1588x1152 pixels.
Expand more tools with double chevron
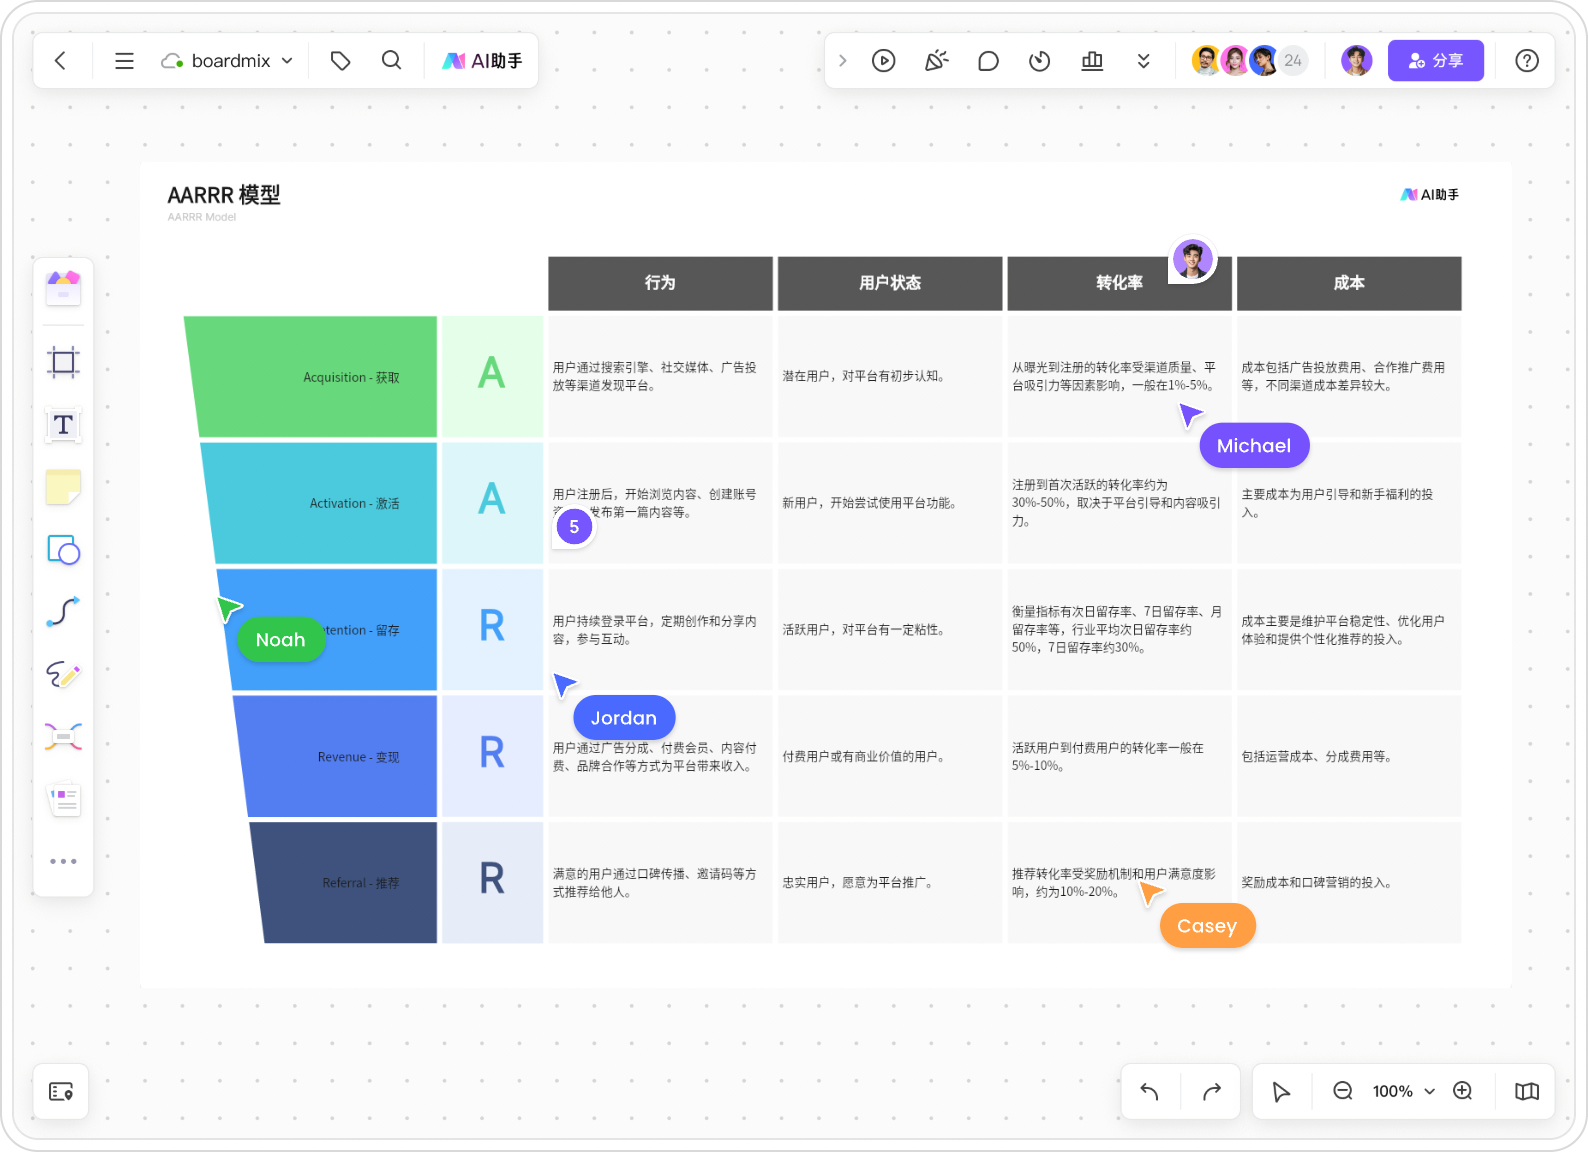1144,61
